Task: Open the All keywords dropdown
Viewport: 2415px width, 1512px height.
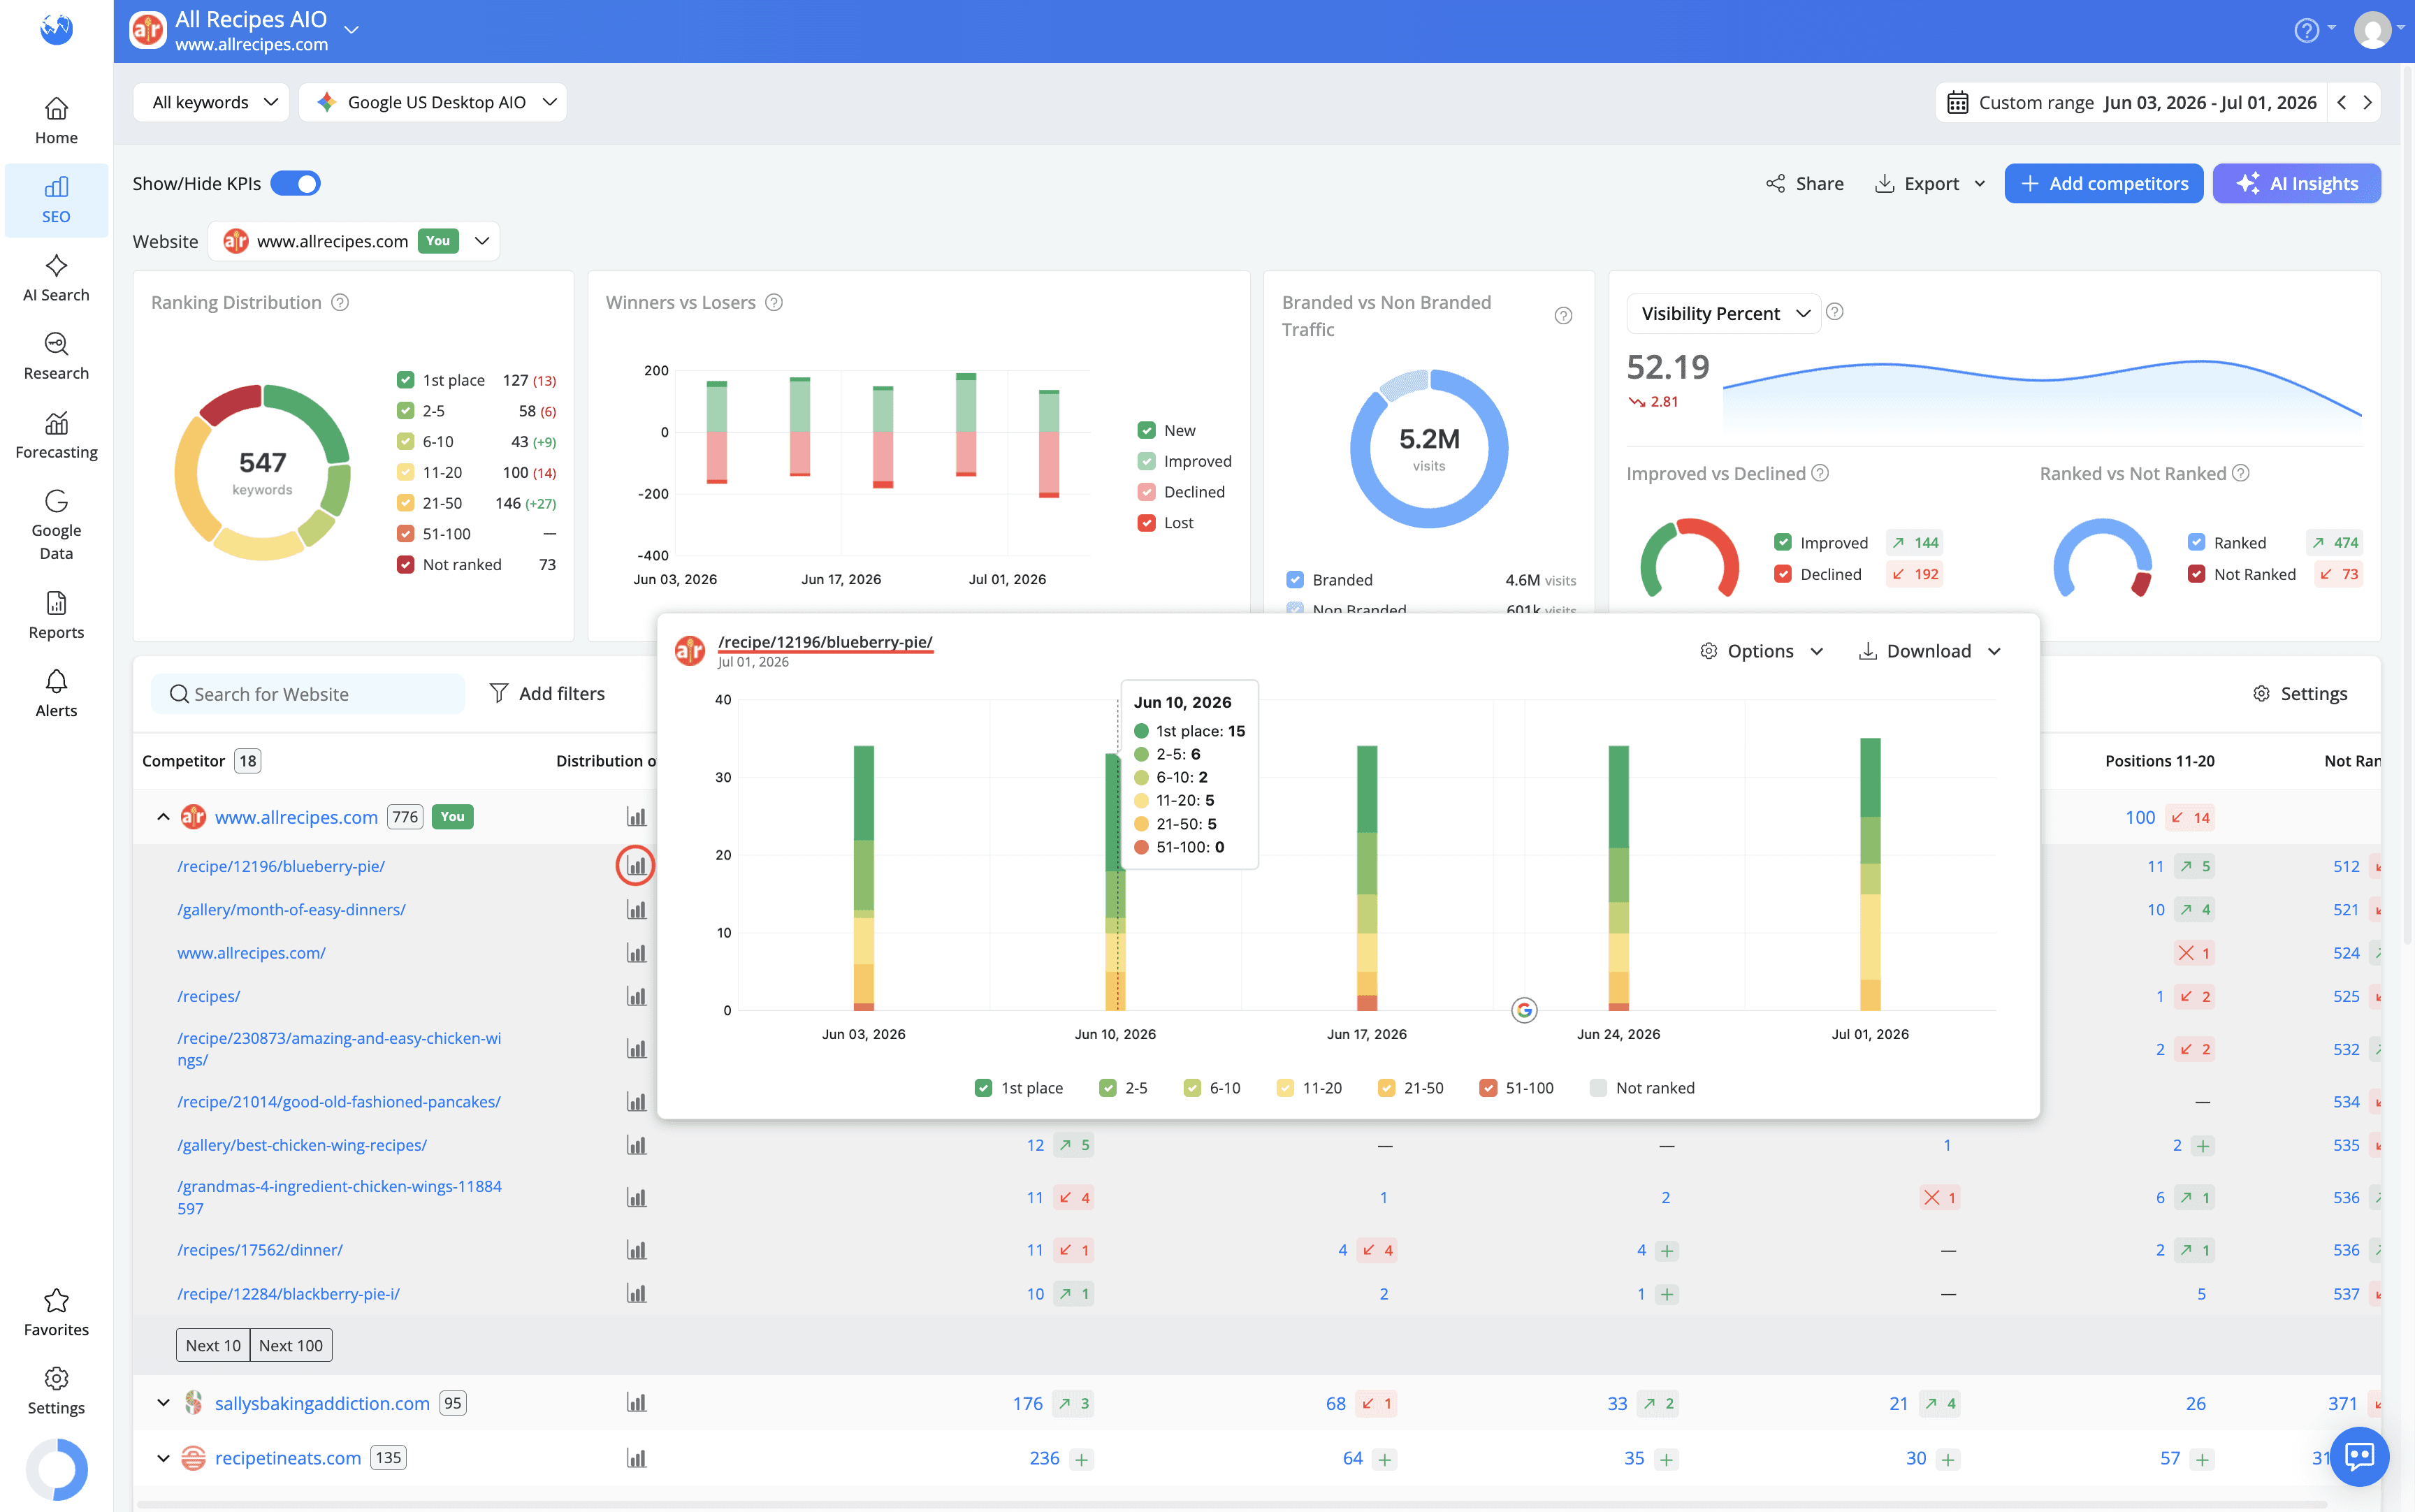Action: coord(212,102)
